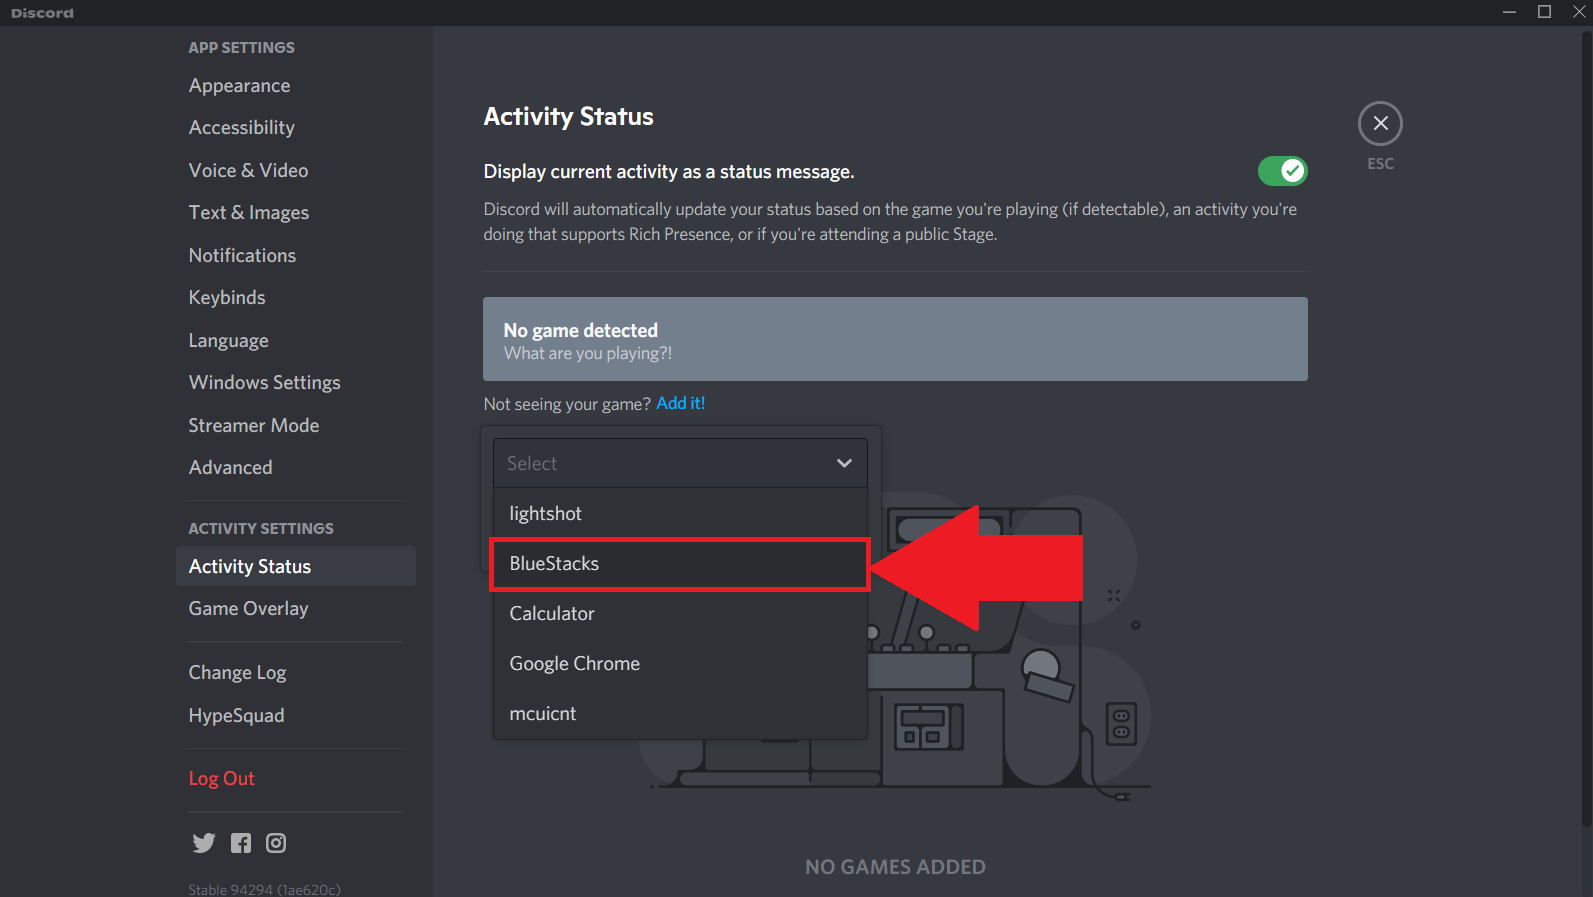Image resolution: width=1593 pixels, height=897 pixels.
Task: View the Change Log entry
Action: (238, 673)
